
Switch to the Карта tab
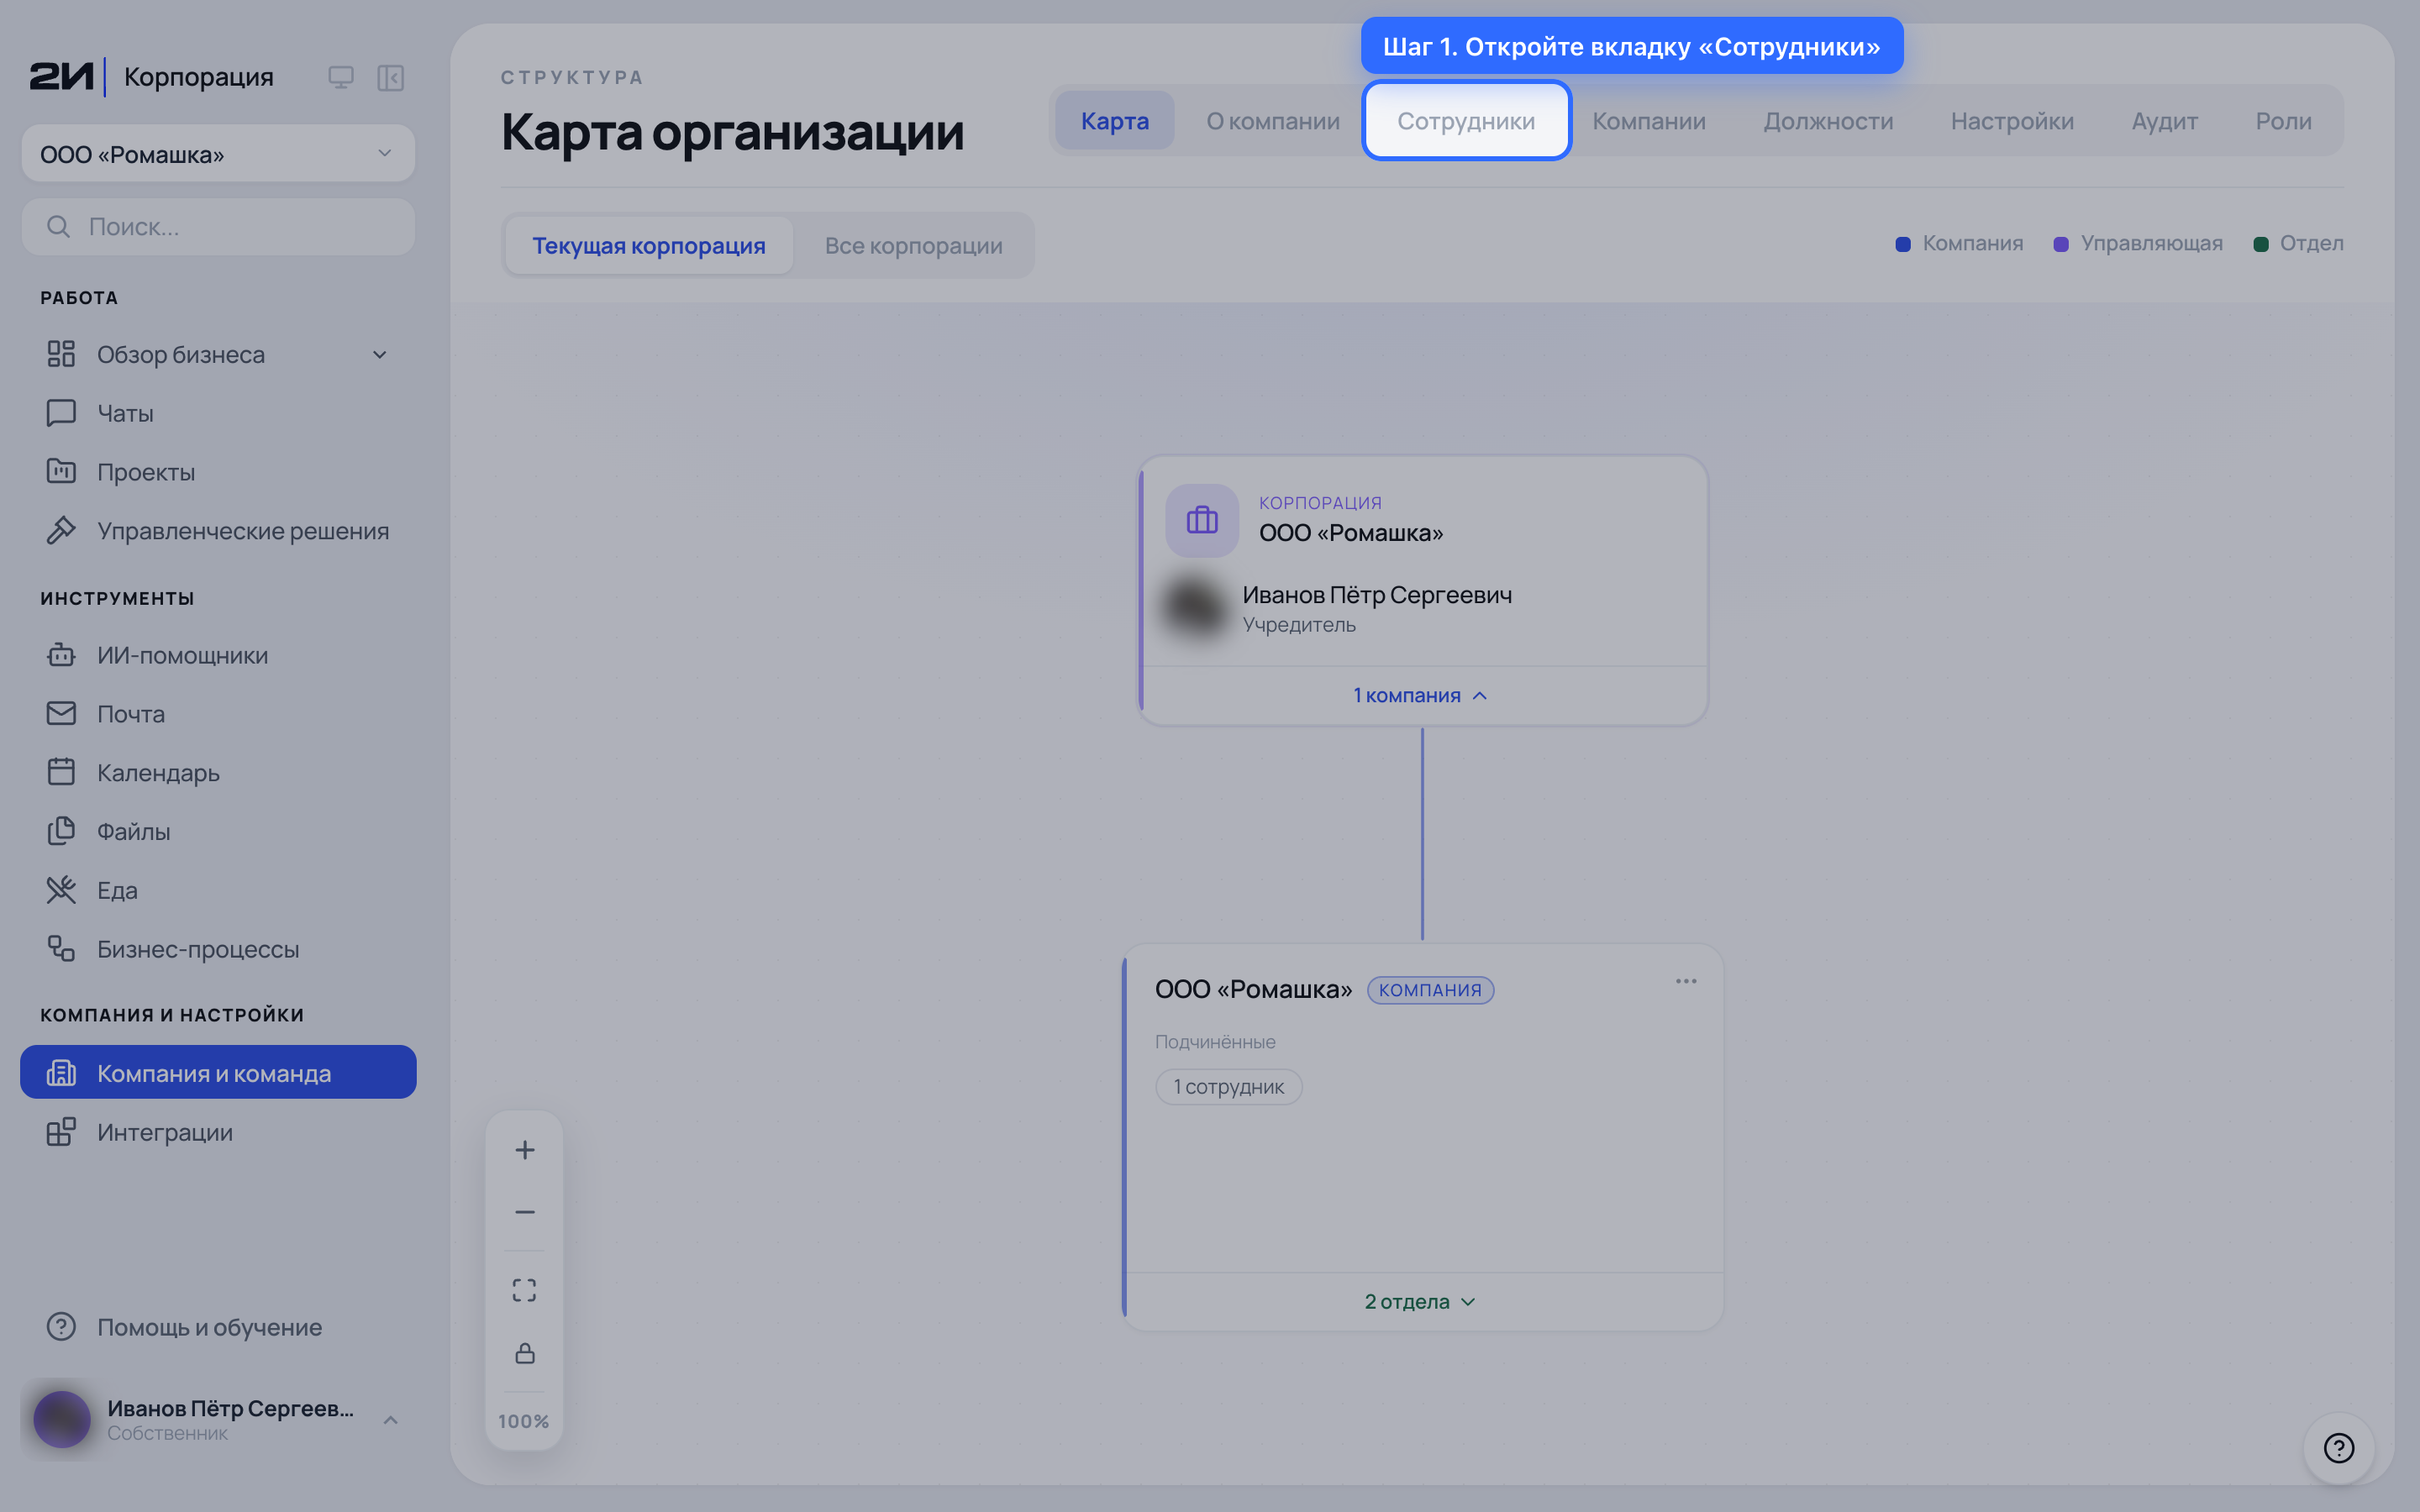point(1114,121)
